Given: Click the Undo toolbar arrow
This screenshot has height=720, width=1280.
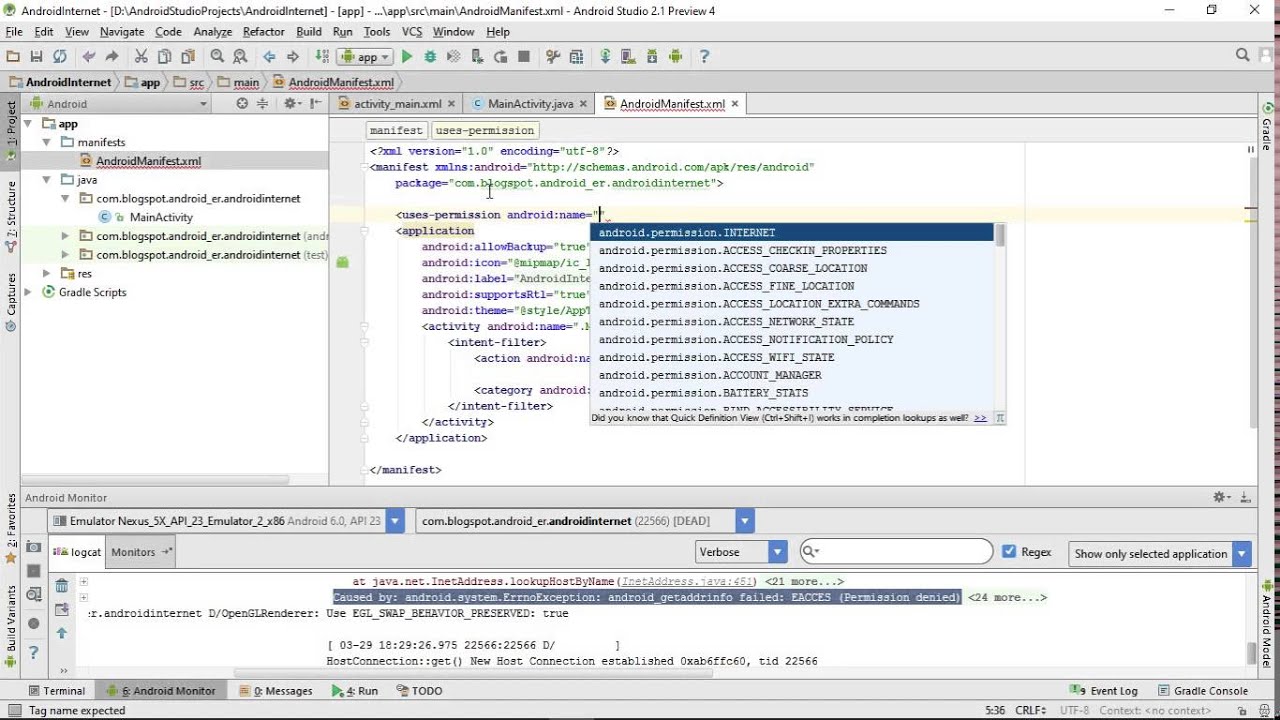Looking at the screenshot, I should [x=89, y=57].
